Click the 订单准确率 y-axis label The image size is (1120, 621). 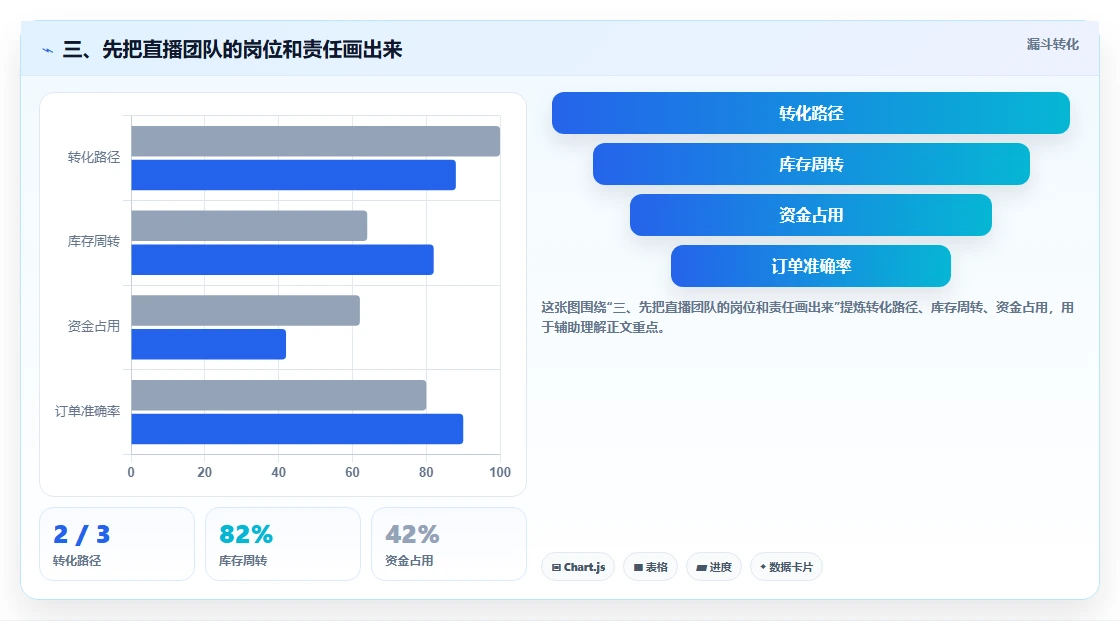[87, 411]
